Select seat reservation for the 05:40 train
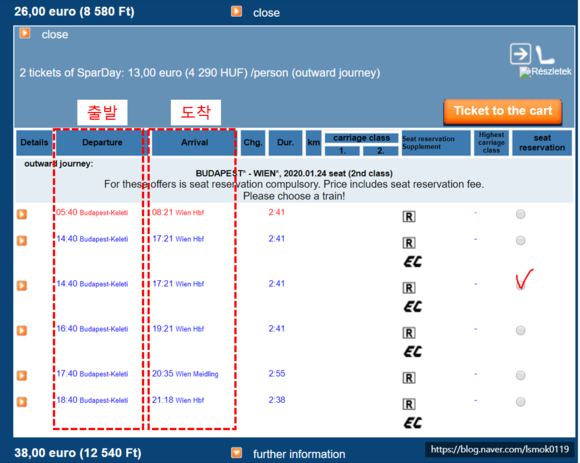The width and height of the screenshot is (580, 463). [520, 214]
